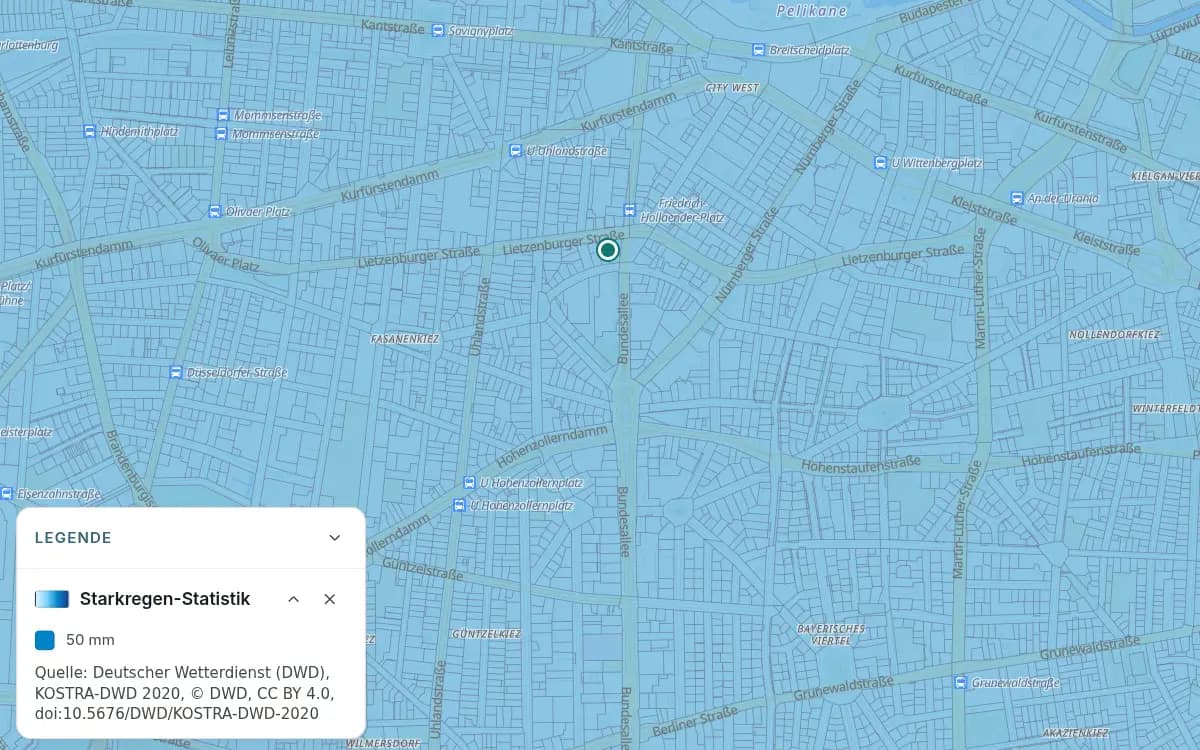Click the Savignyplatz transit stop icon
Viewport: 1200px width, 750px height.
[x=438, y=31]
